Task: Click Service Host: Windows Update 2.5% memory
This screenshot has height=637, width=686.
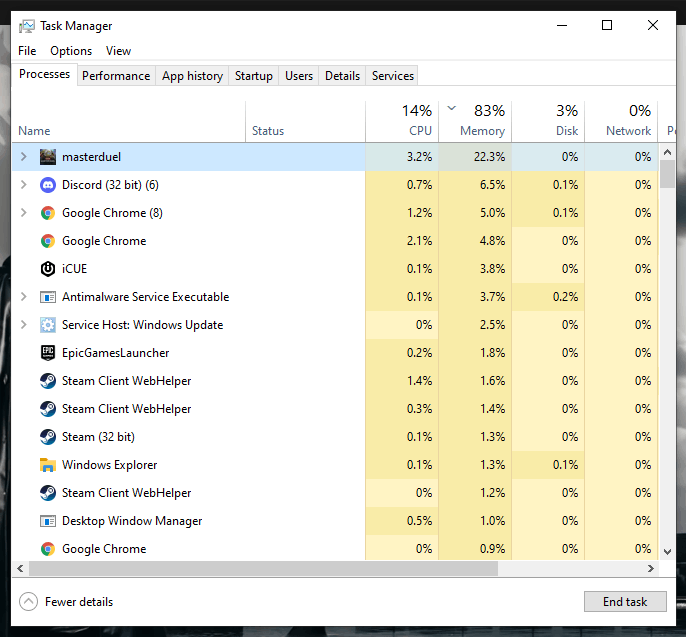Action: click(x=492, y=325)
